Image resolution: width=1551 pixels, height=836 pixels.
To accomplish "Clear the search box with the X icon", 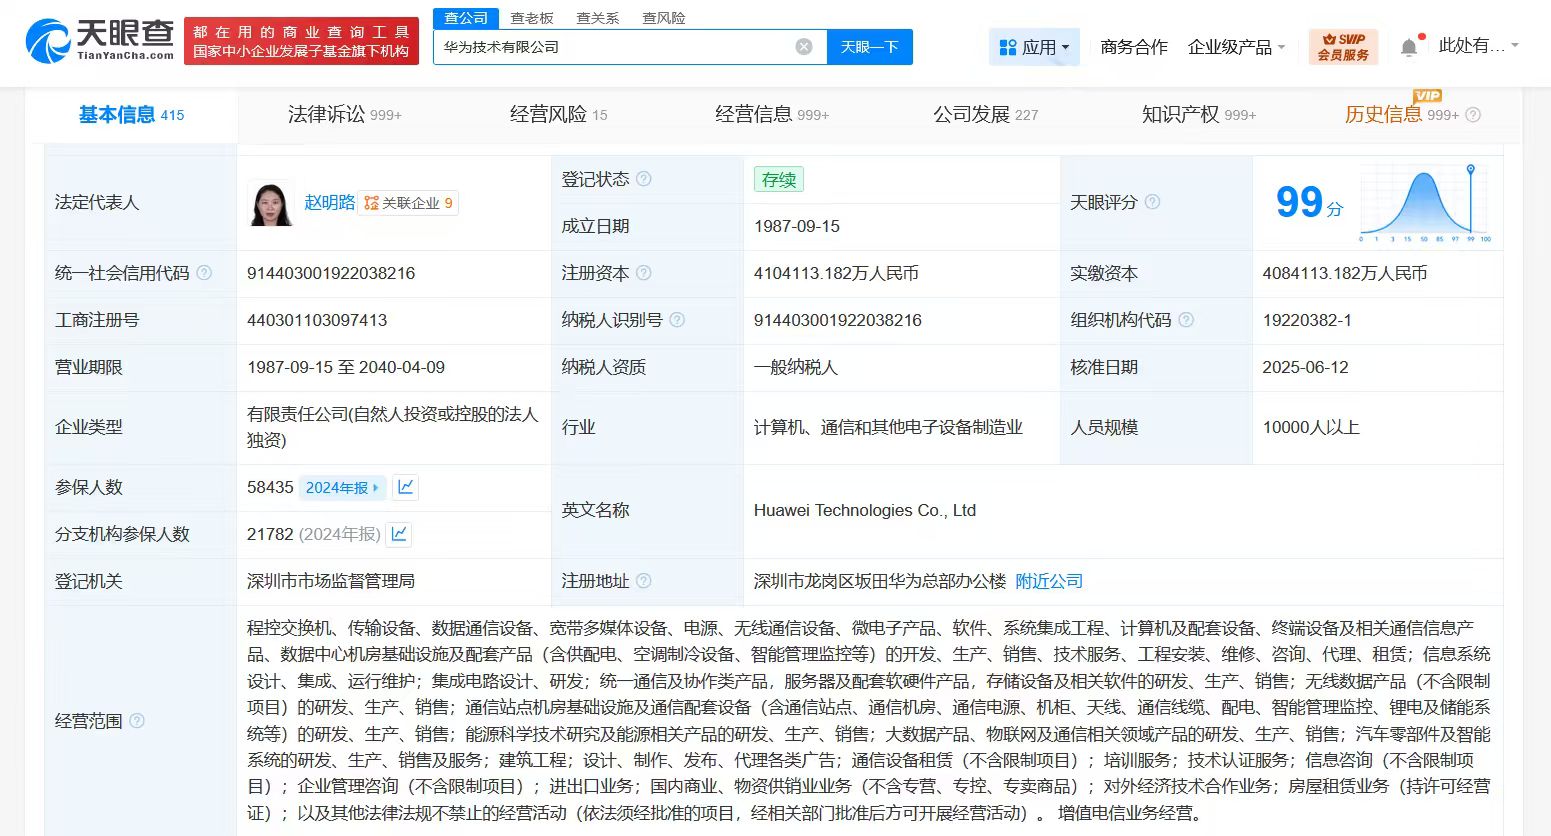I will coord(804,47).
